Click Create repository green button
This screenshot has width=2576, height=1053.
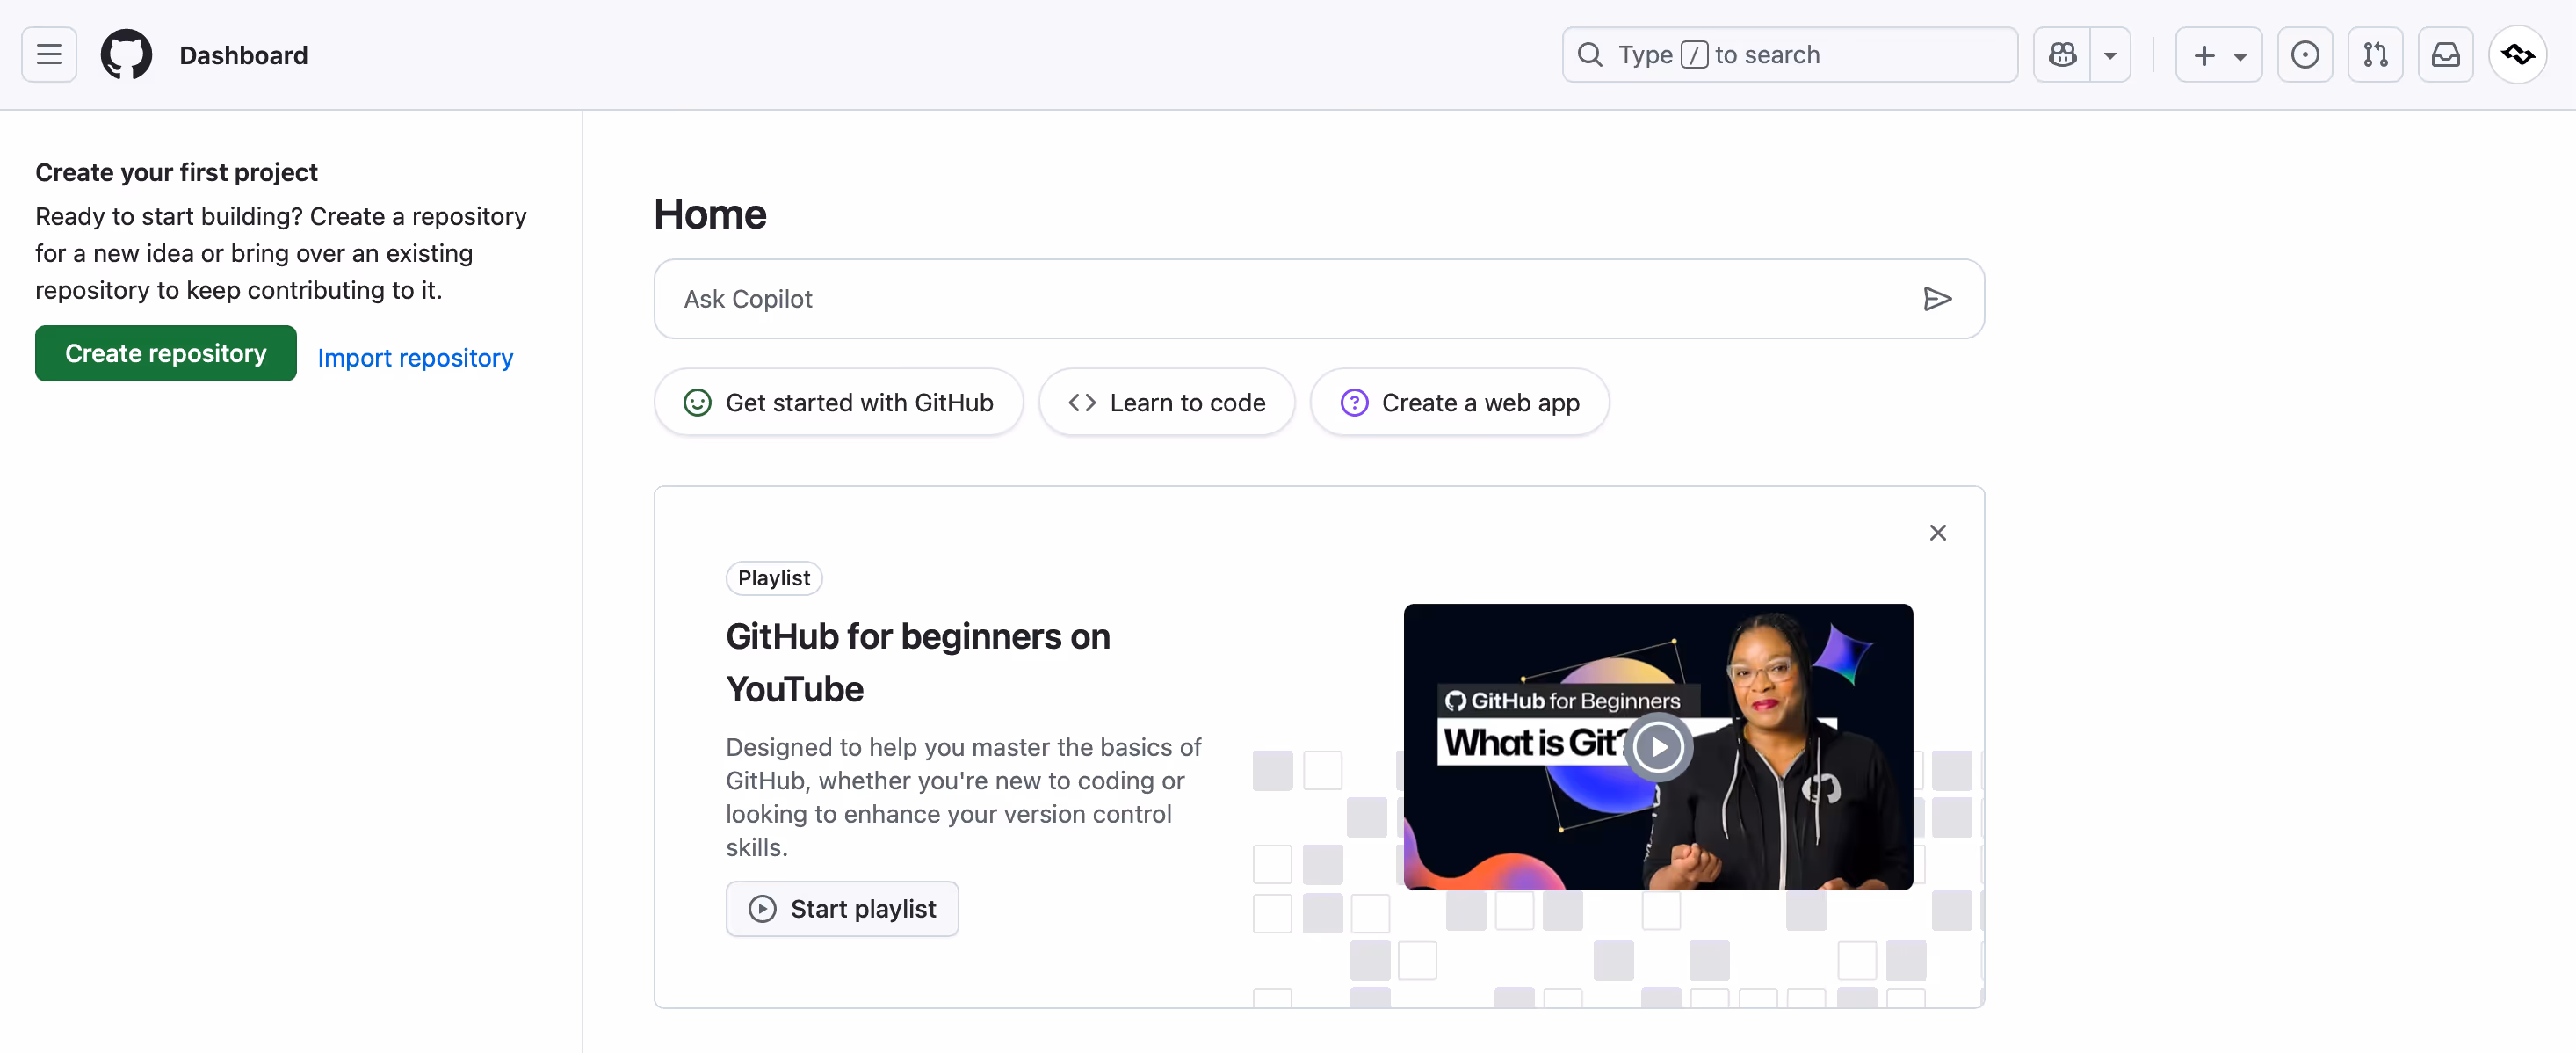[x=166, y=353]
